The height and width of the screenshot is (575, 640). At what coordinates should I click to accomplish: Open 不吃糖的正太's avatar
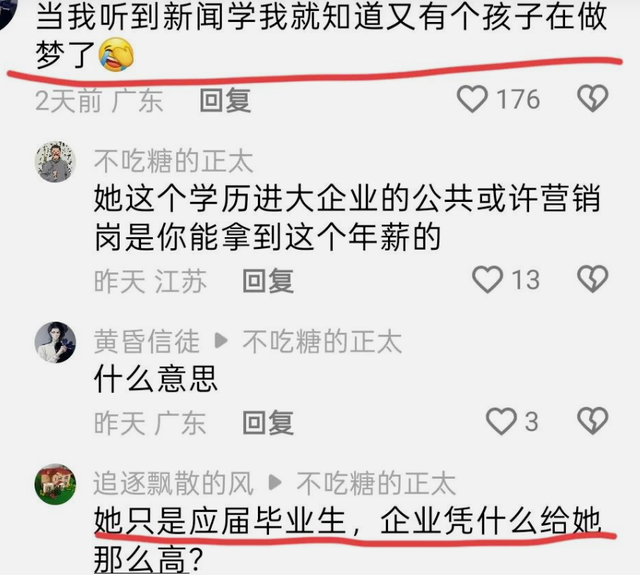[x=55, y=162]
